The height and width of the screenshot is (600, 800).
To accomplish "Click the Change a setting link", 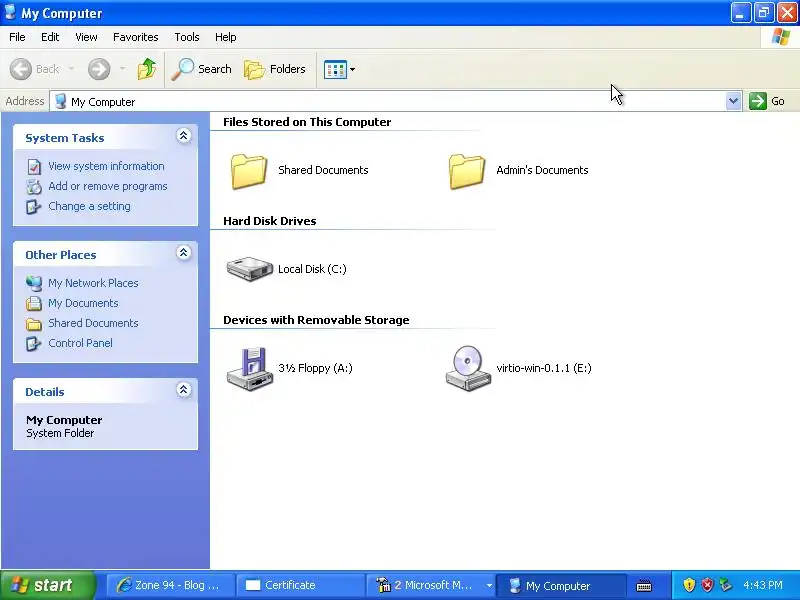I will pos(89,206).
